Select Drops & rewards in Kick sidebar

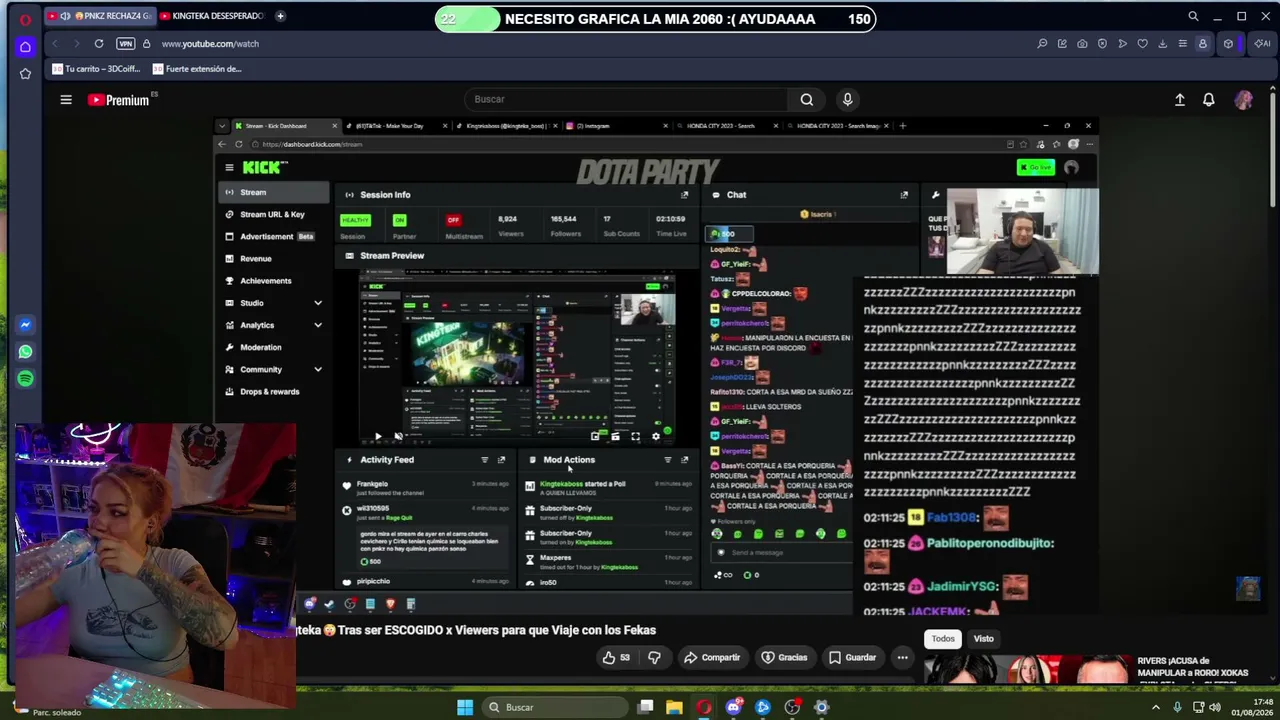click(x=273, y=392)
